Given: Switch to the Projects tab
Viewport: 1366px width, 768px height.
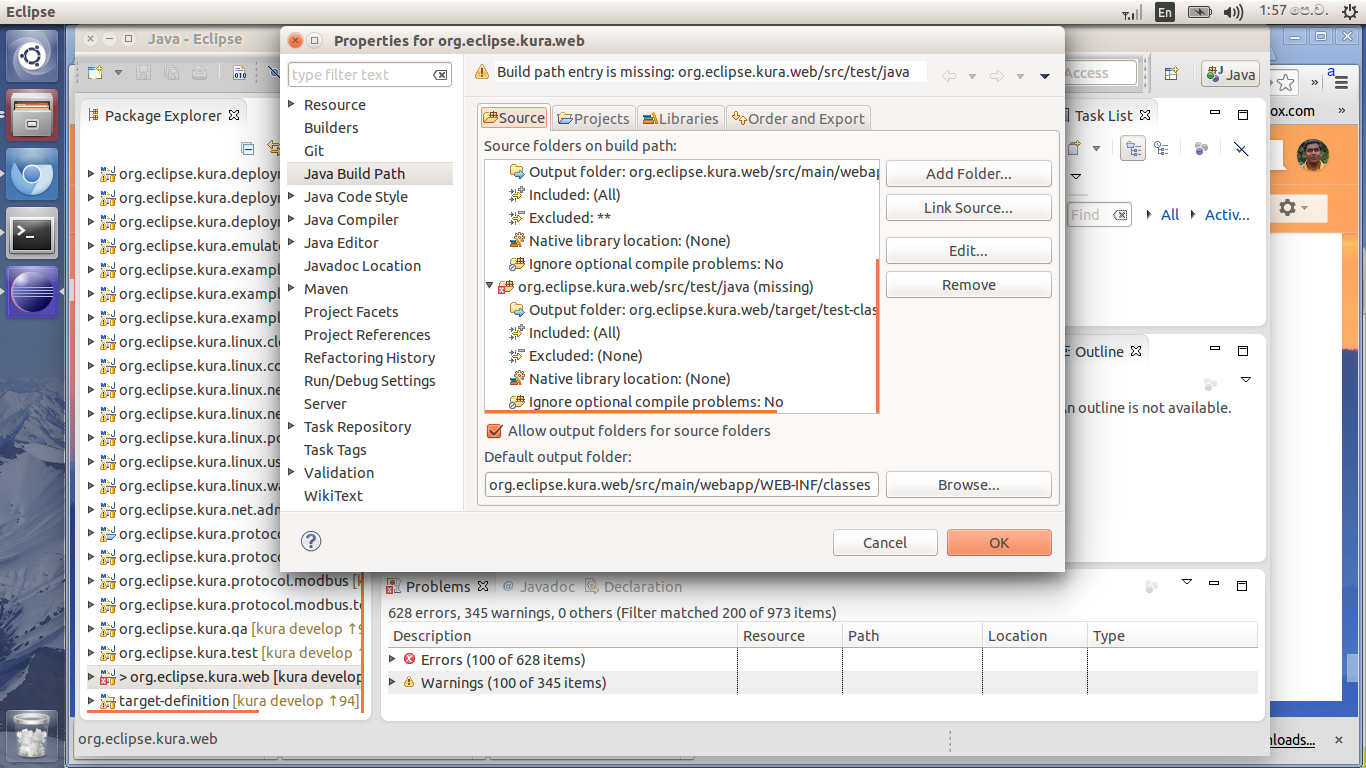Looking at the screenshot, I should point(594,118).
